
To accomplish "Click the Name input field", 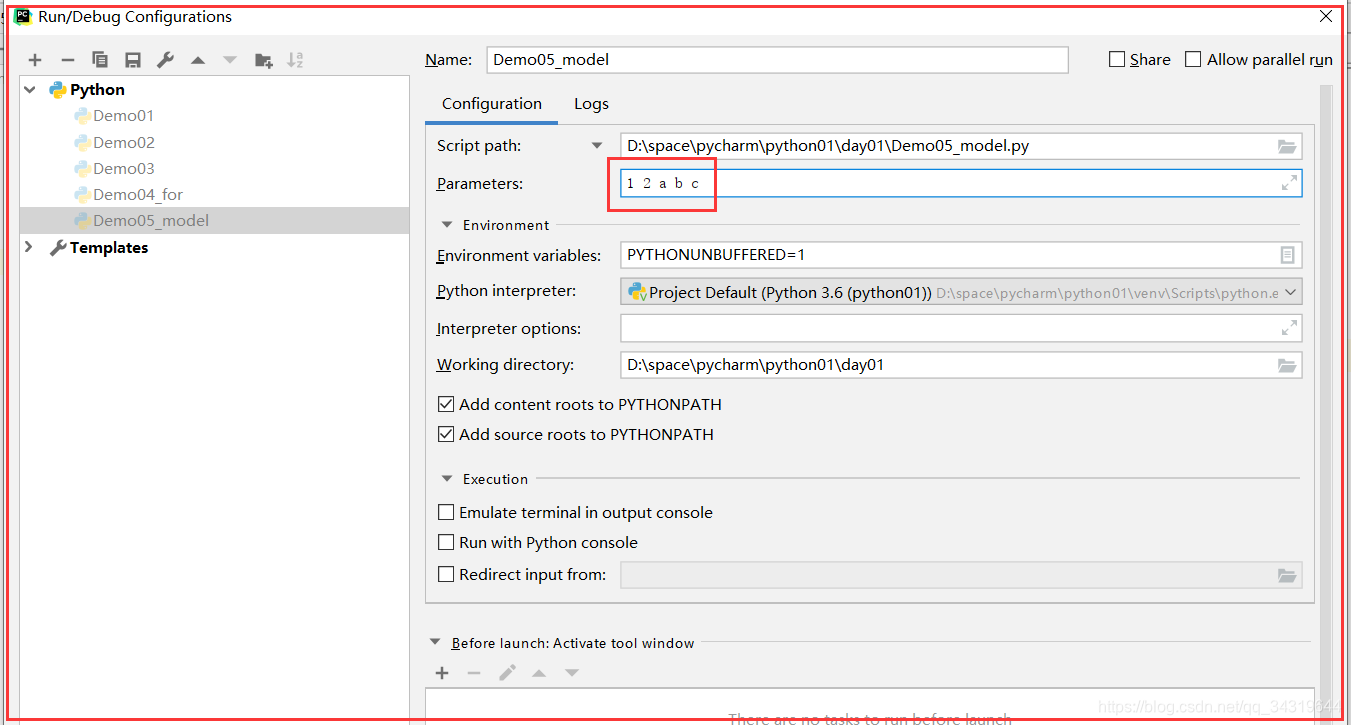I will [777, 60].
